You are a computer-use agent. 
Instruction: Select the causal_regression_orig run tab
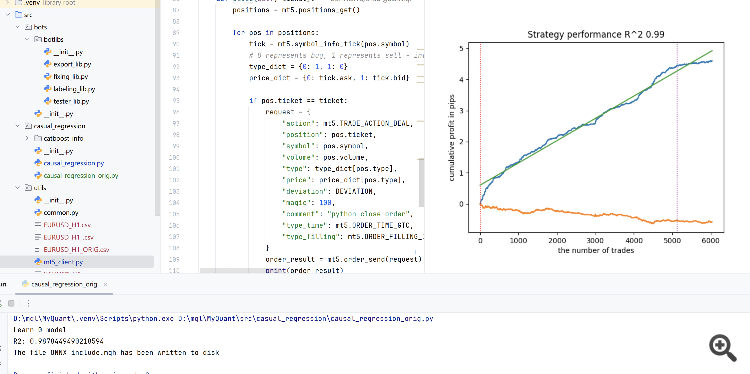pos(60,284)
